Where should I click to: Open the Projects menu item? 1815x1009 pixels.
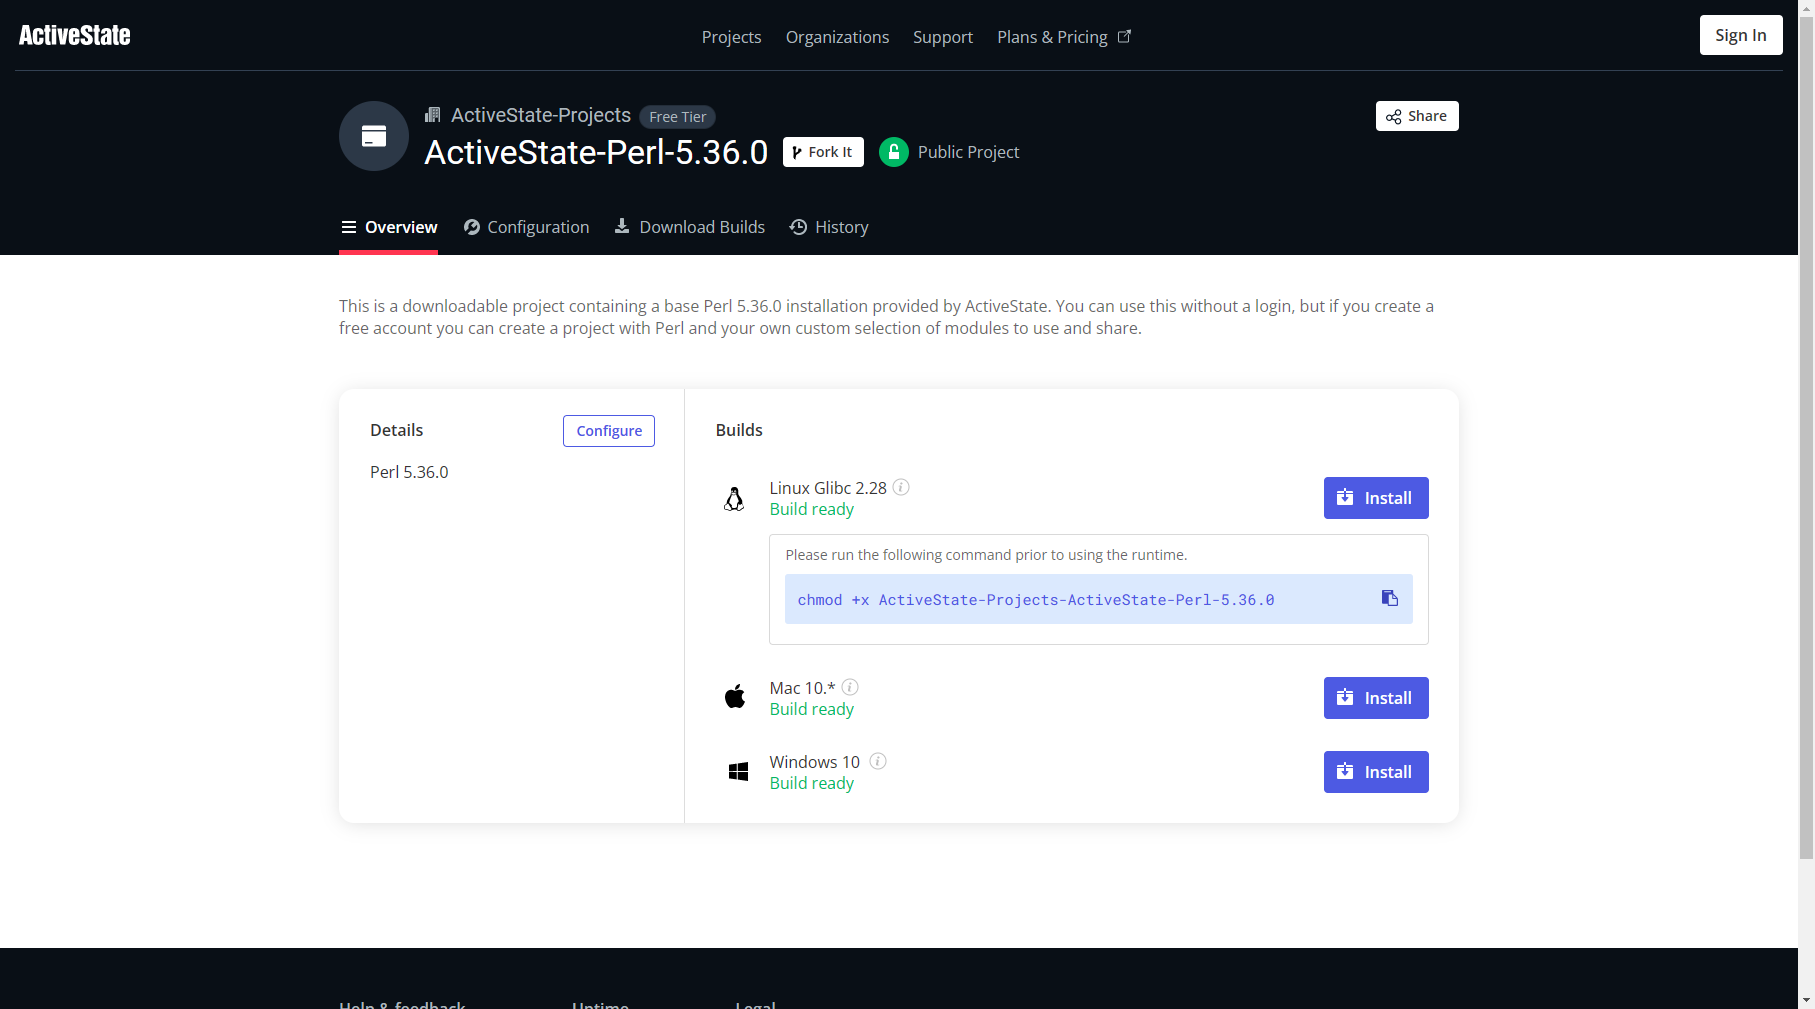(x=731, y=37)
